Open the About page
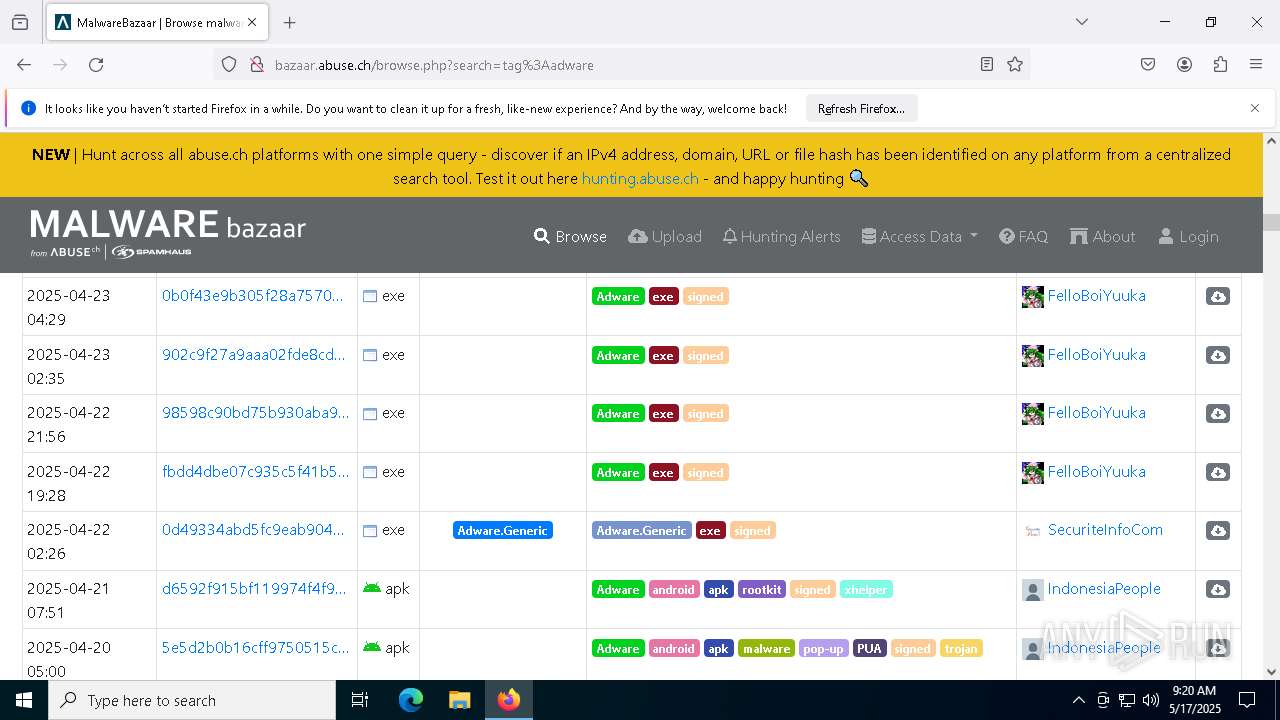Screen dimensions: 1280x720 [x=1102, y=236]
